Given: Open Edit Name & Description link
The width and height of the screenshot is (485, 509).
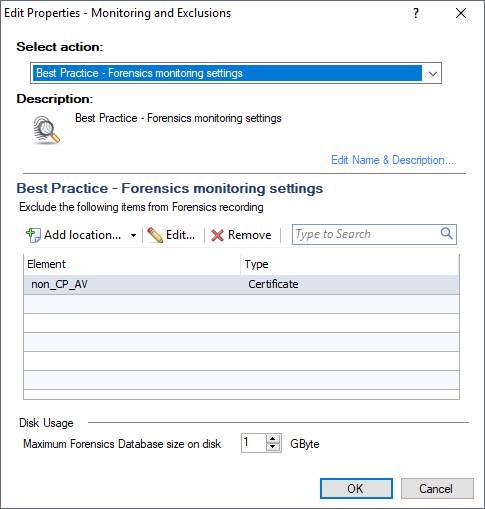Looking at the screenshot, I should pyautogui.click(x=392, y=160).
